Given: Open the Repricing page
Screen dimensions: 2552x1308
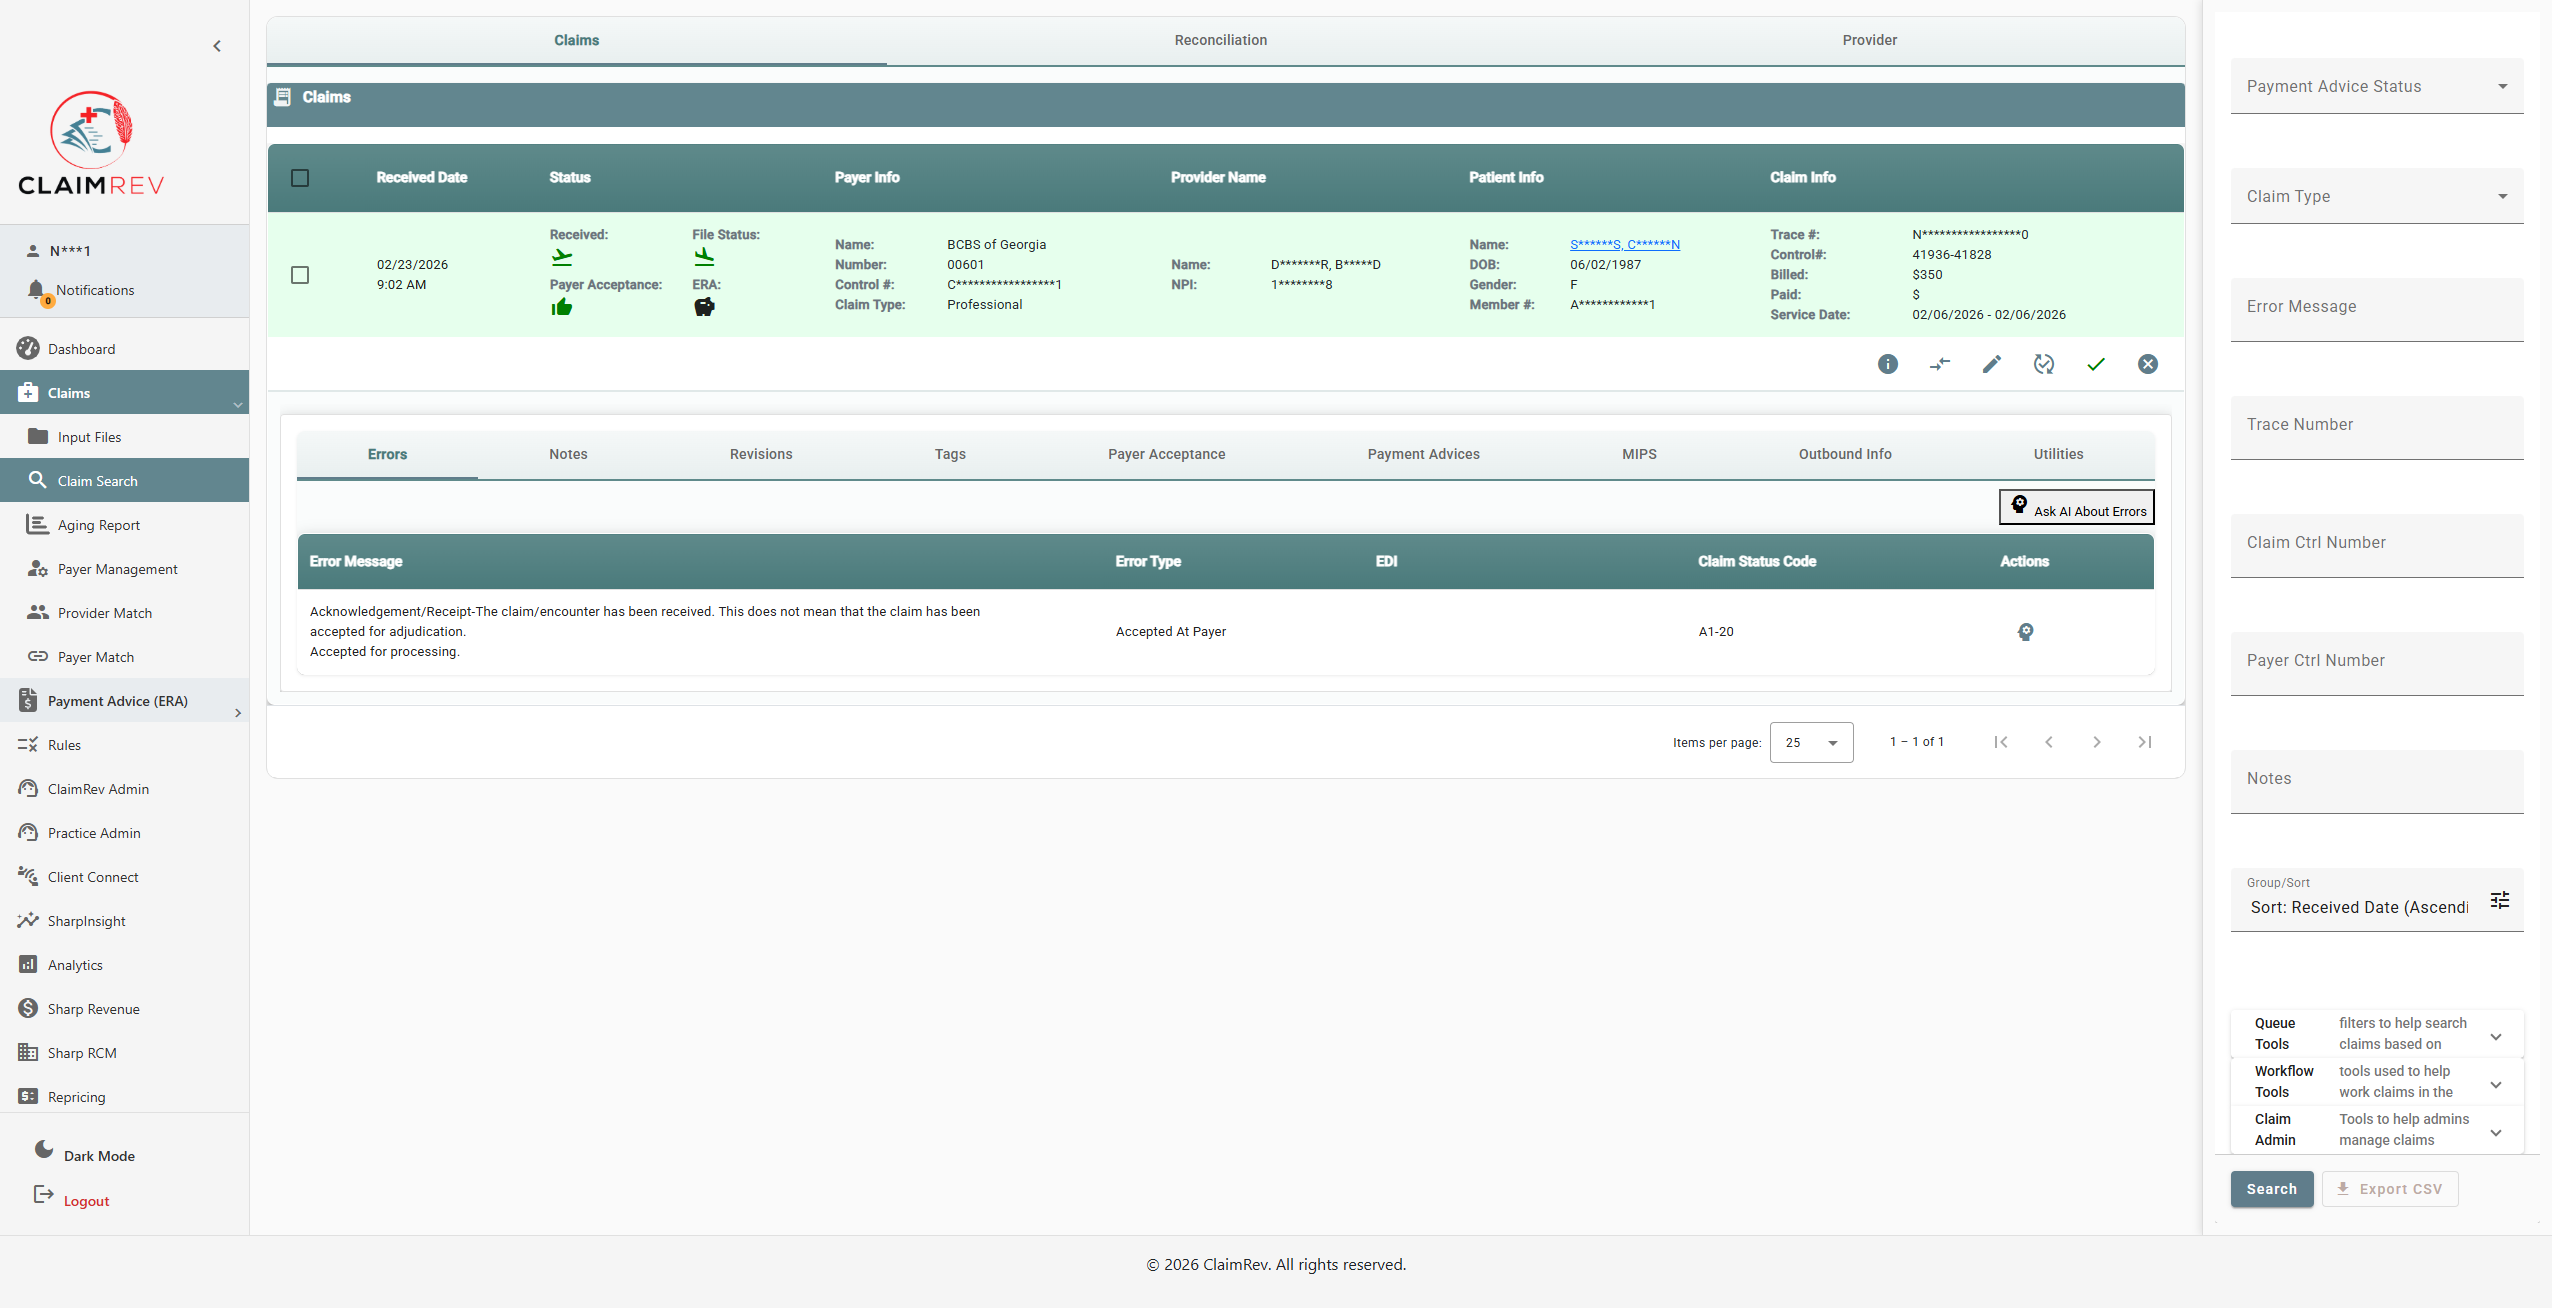Looking at the screenshot, I should point(124,1097).
